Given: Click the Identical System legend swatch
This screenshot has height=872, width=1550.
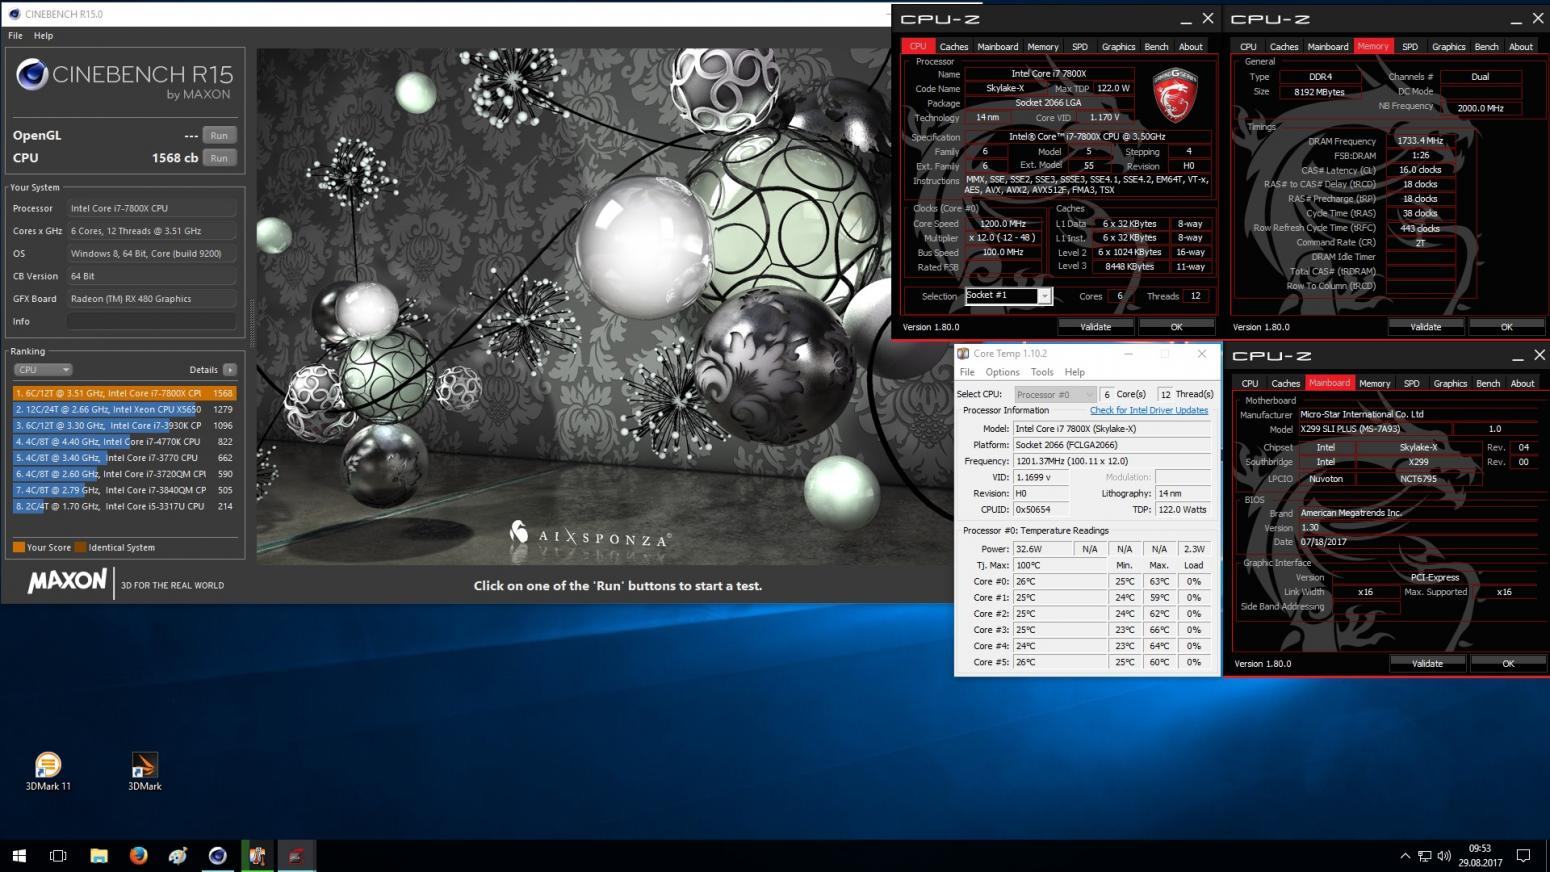Looking at the screenshot, I should click(80, 547).
